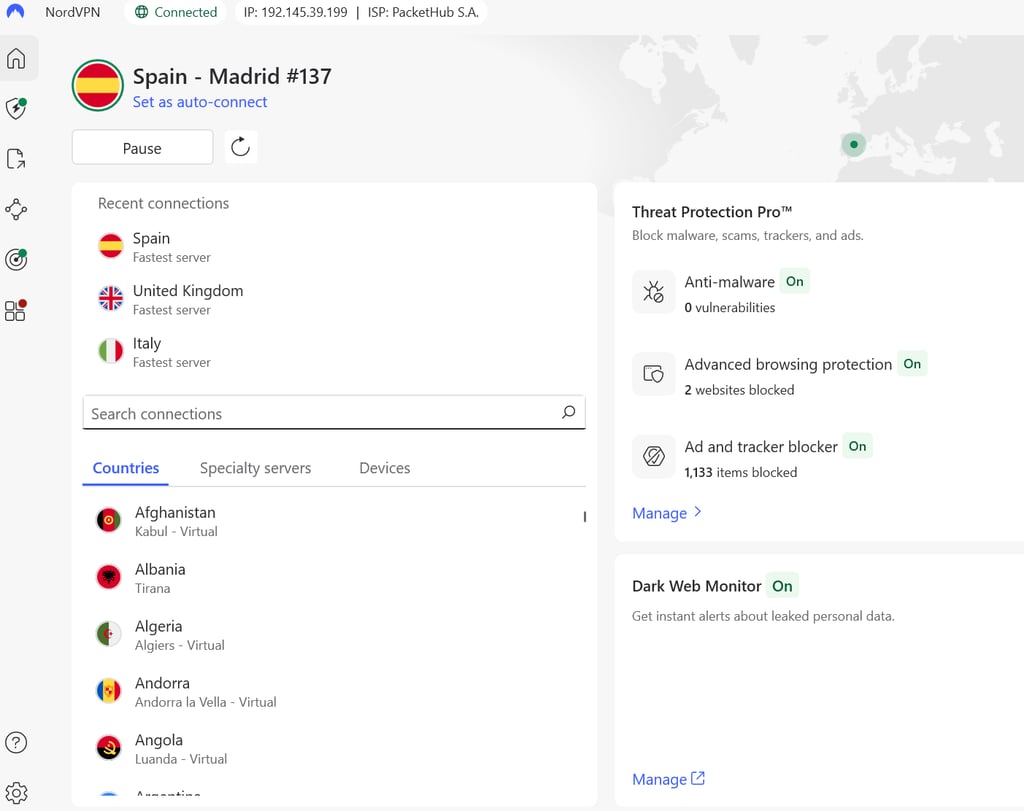This screenshot has width=1024, height=811.
Task: Click the country list scrollbar
Action: (584, 517)
